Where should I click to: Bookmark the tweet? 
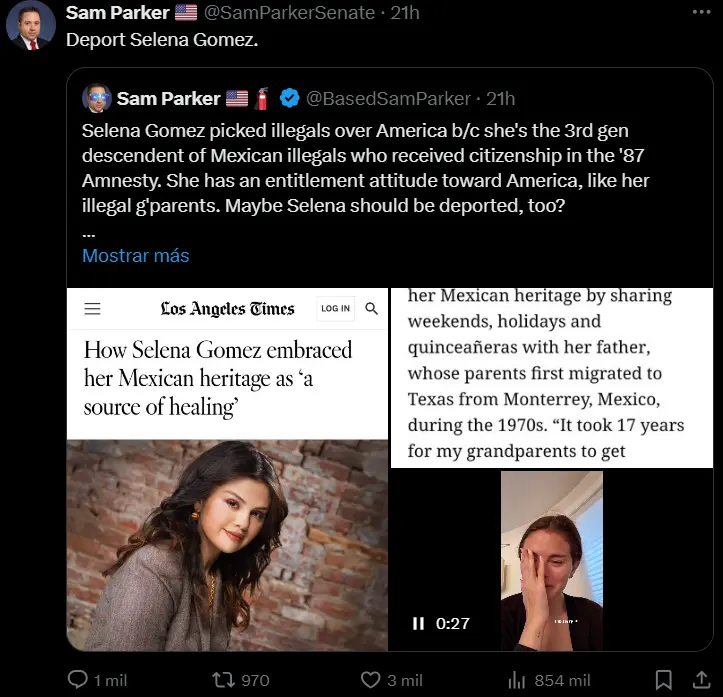tap(663, 679)
